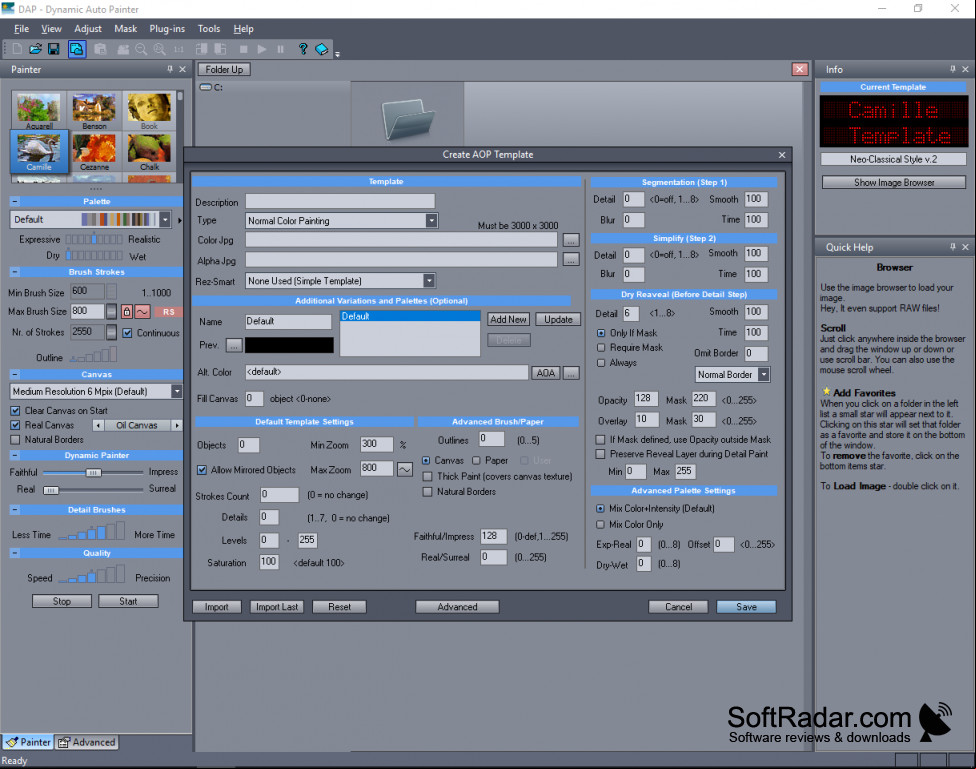Image resolution: width=976 pixels, height=769 pixels.
Task: Select the Benson template thumbnail
Action: (94, 110)
